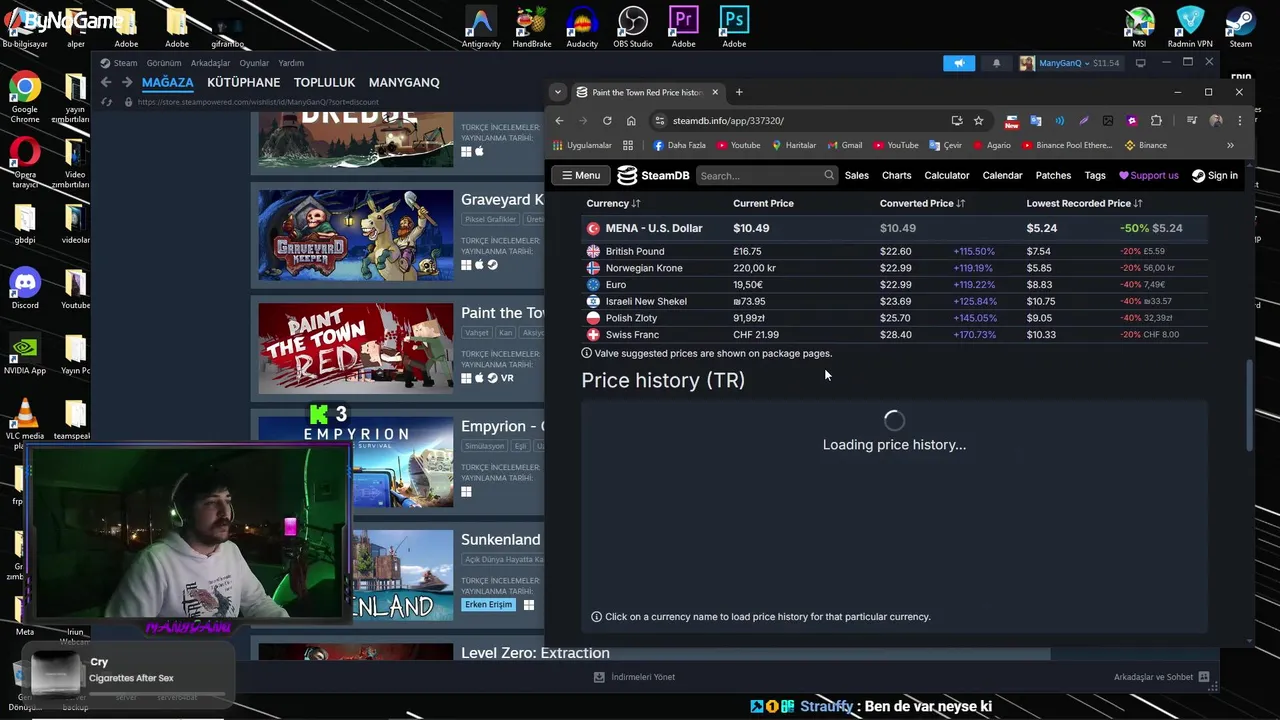
Task: Bookmark this page with the star icon
Action: click(978, 120)
